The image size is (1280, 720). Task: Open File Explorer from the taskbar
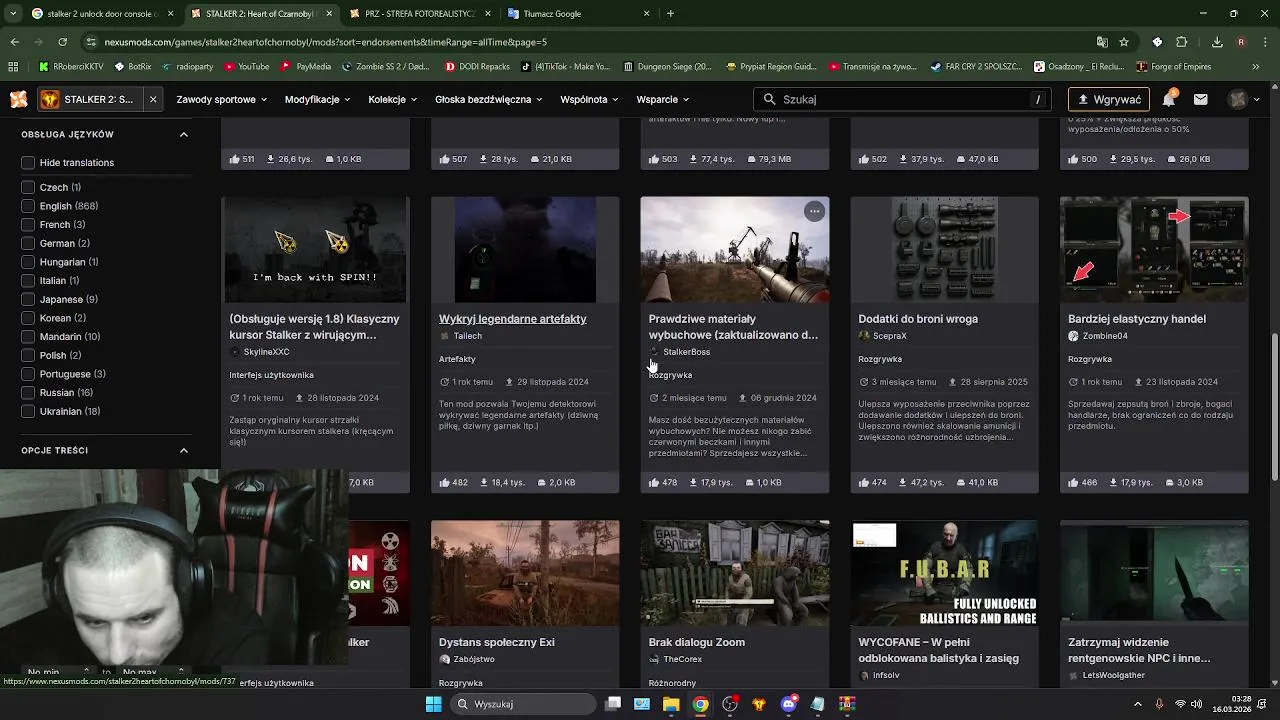click(671, 704)
